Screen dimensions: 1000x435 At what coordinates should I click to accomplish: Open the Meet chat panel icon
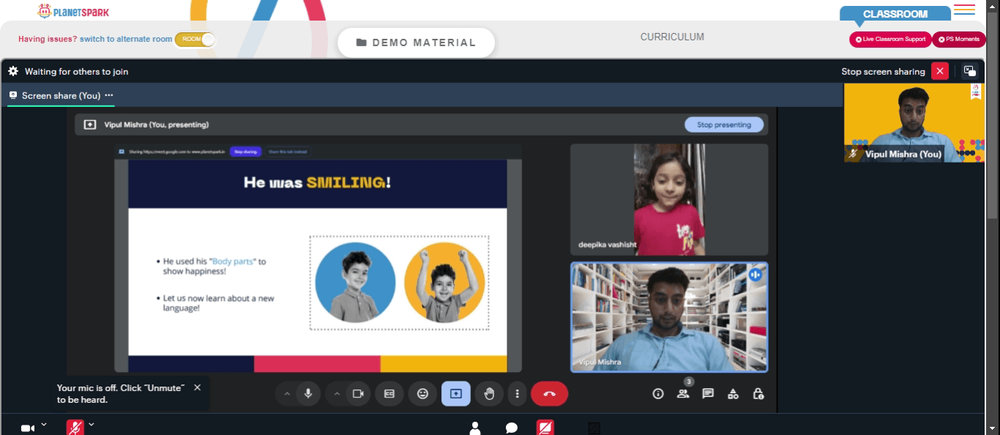(x=707, y=394)
